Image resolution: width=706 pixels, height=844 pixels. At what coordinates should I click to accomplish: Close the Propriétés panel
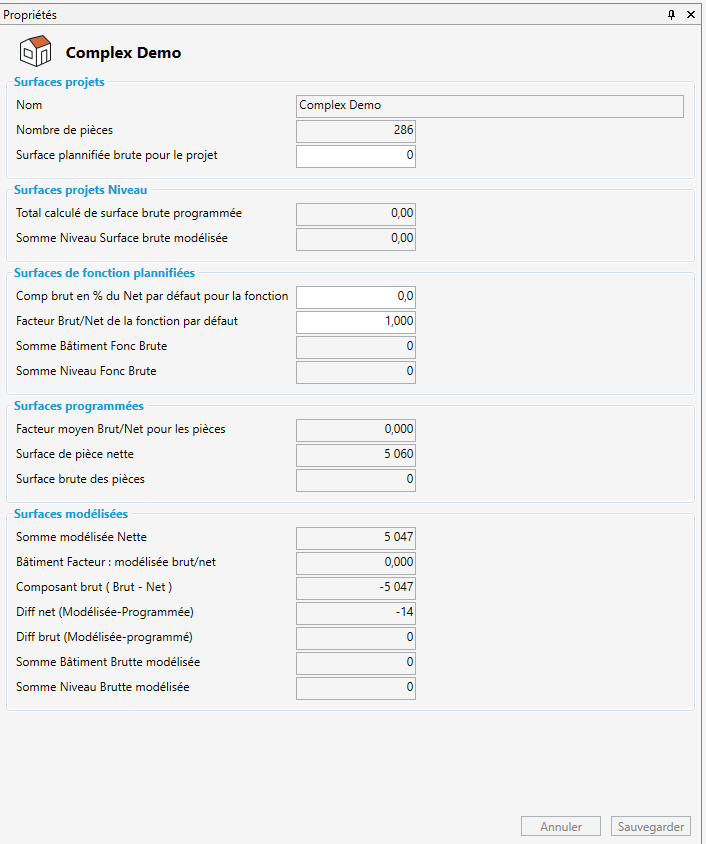[690, 14]
